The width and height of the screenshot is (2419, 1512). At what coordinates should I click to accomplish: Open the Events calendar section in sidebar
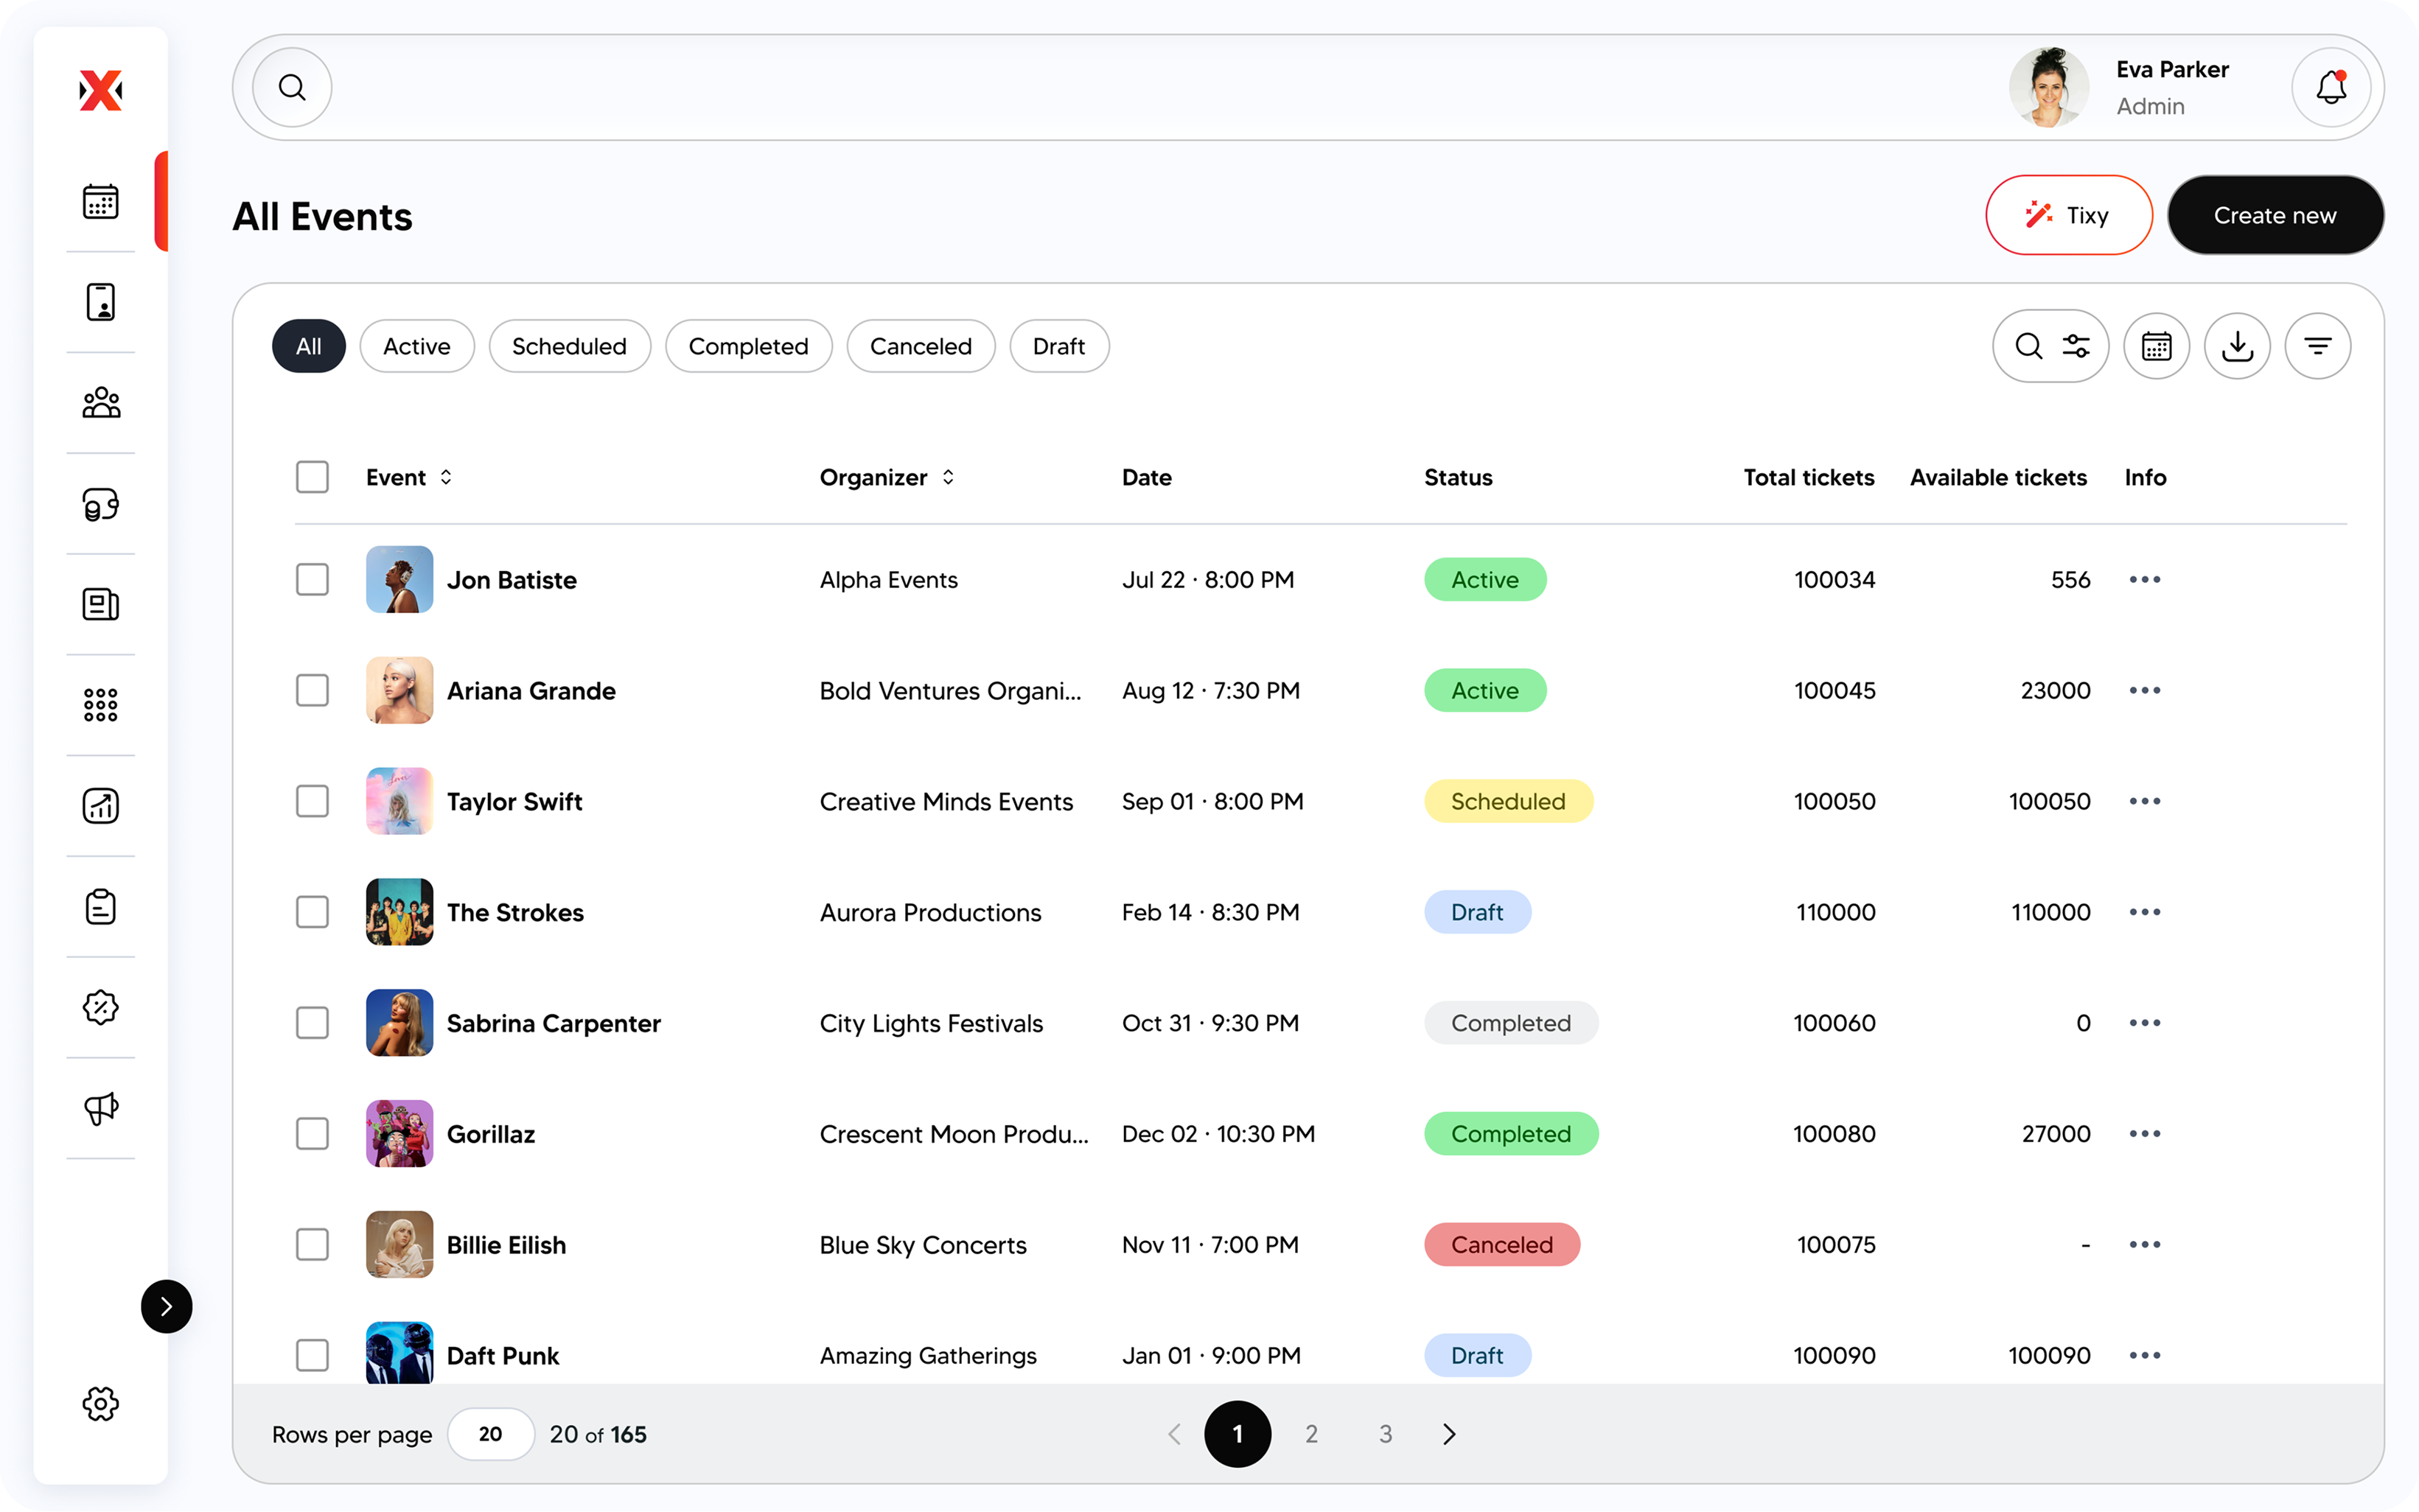coord(100,201)
